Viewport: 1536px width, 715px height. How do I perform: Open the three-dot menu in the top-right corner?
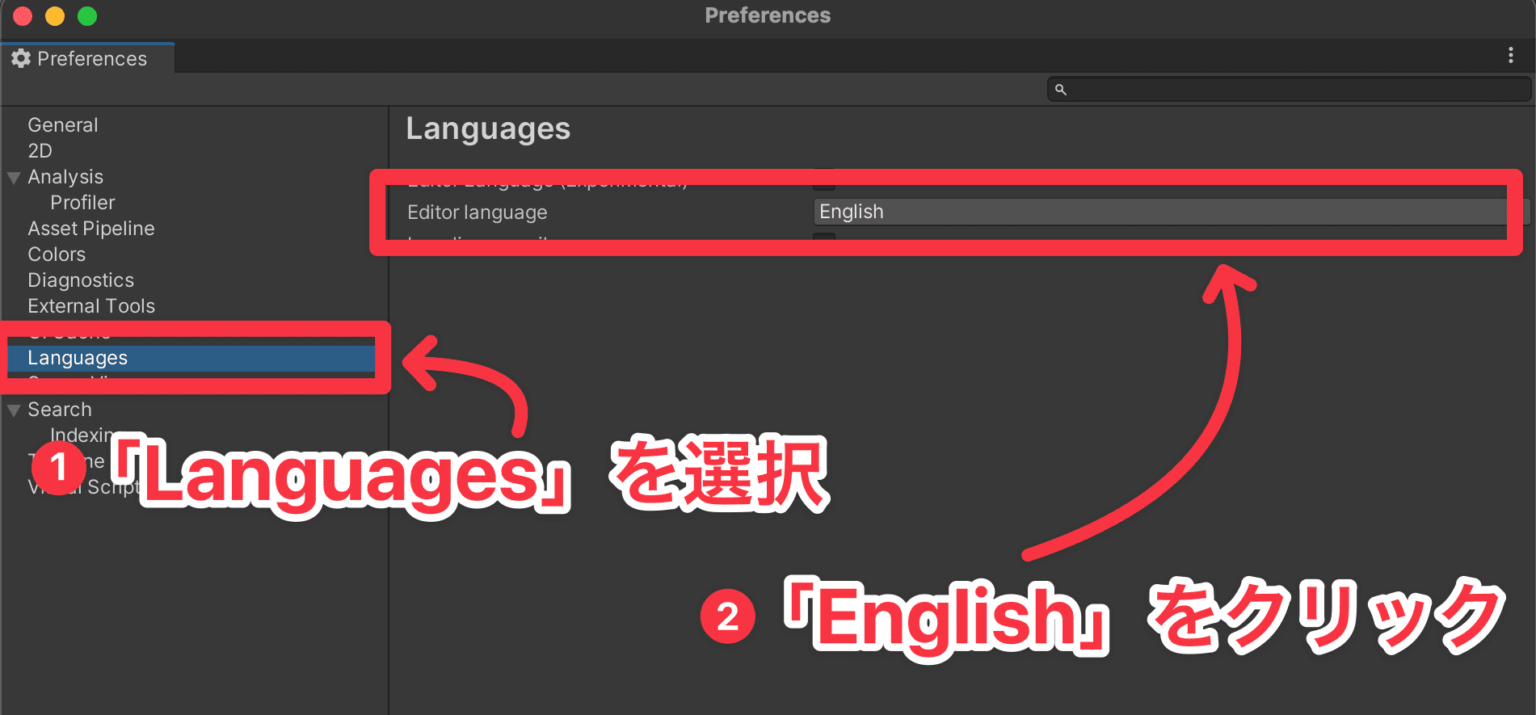(x=1511, y=55)
